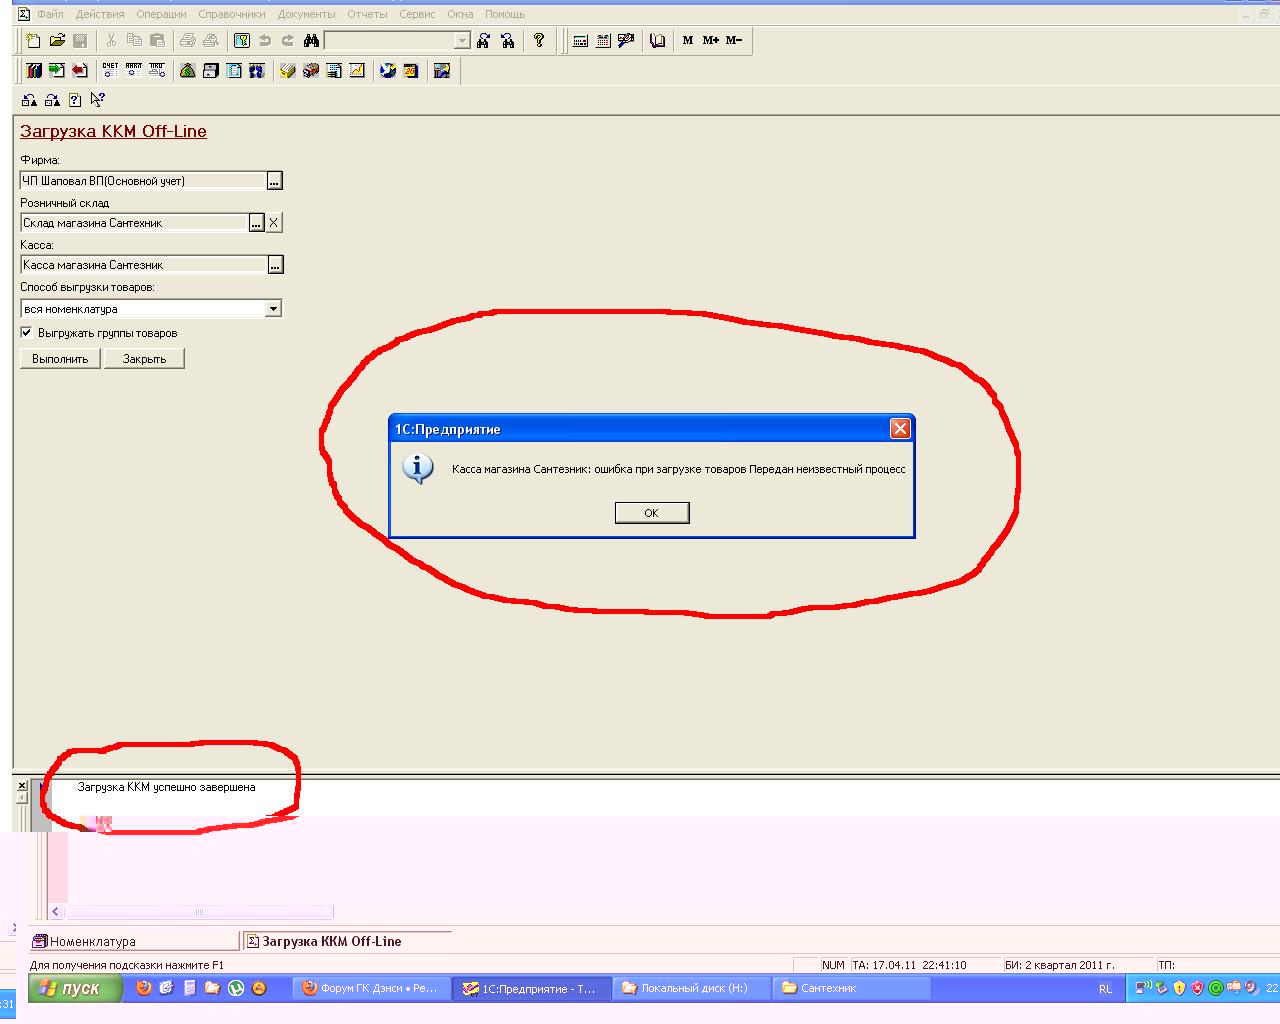Click the ПКО document icon

pos(157,71)
